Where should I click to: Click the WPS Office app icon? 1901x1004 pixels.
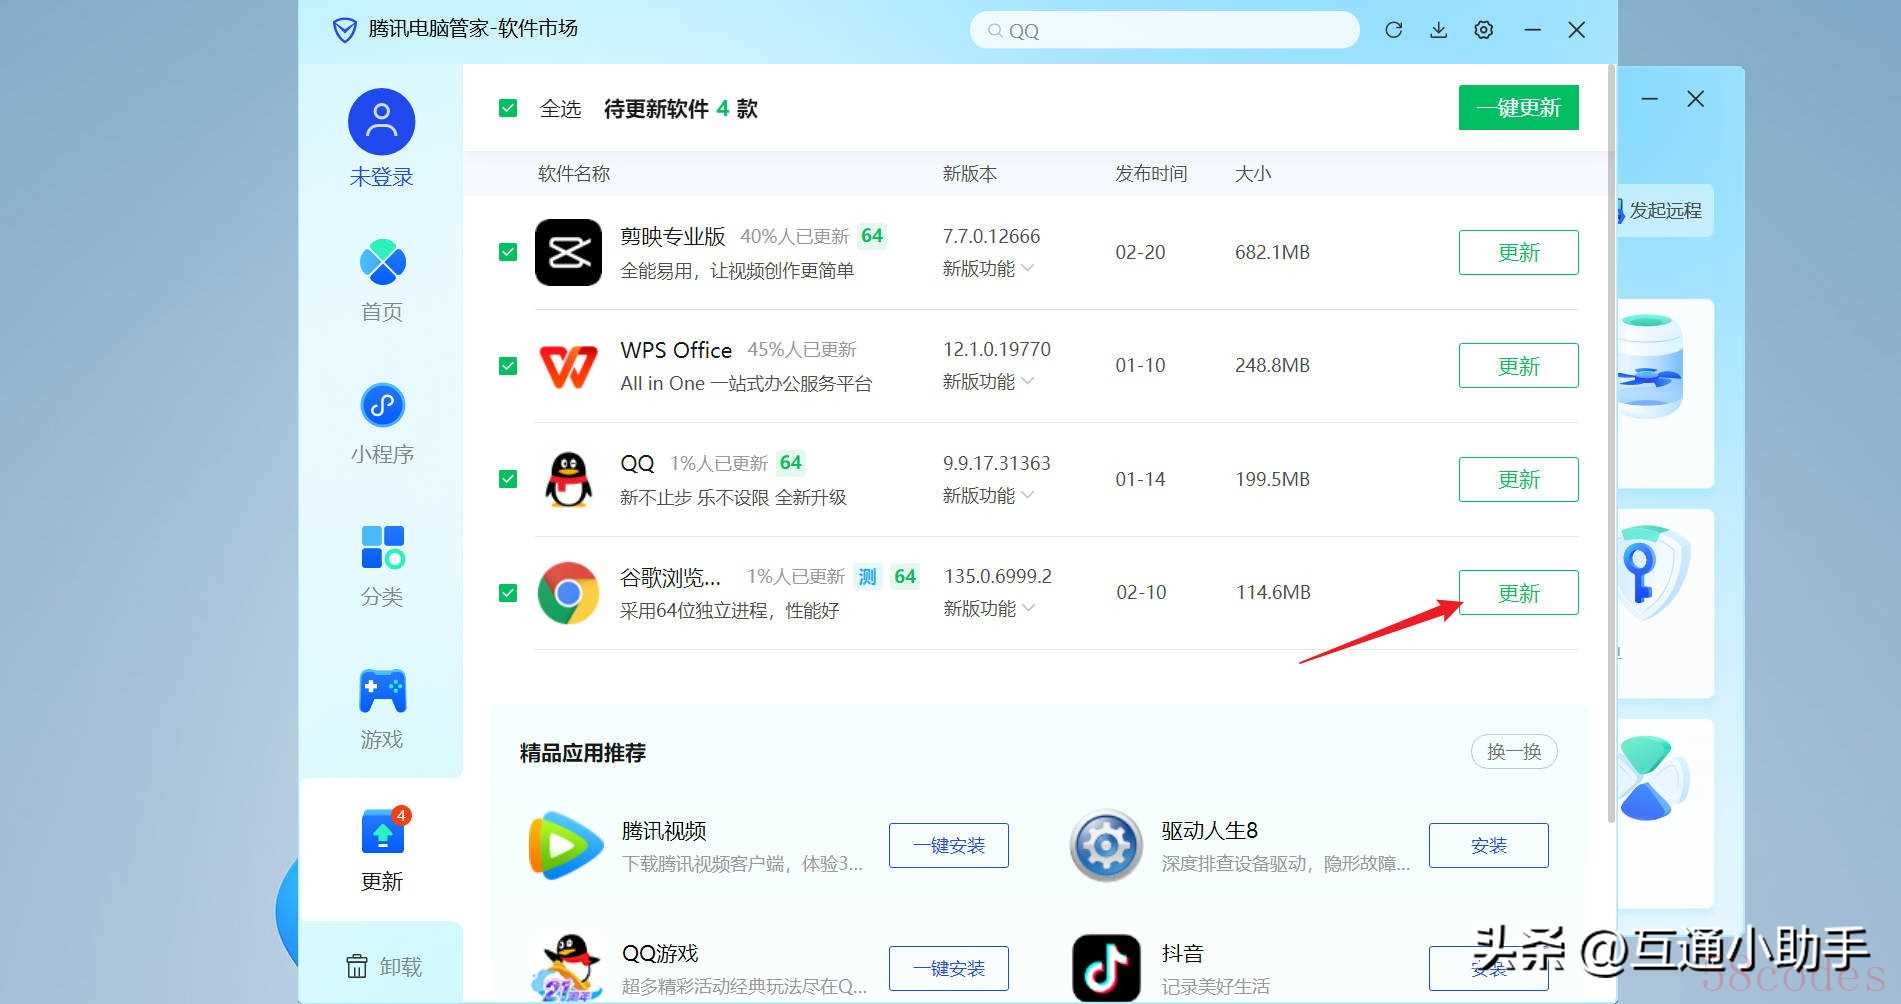click(x=568, y=366)
